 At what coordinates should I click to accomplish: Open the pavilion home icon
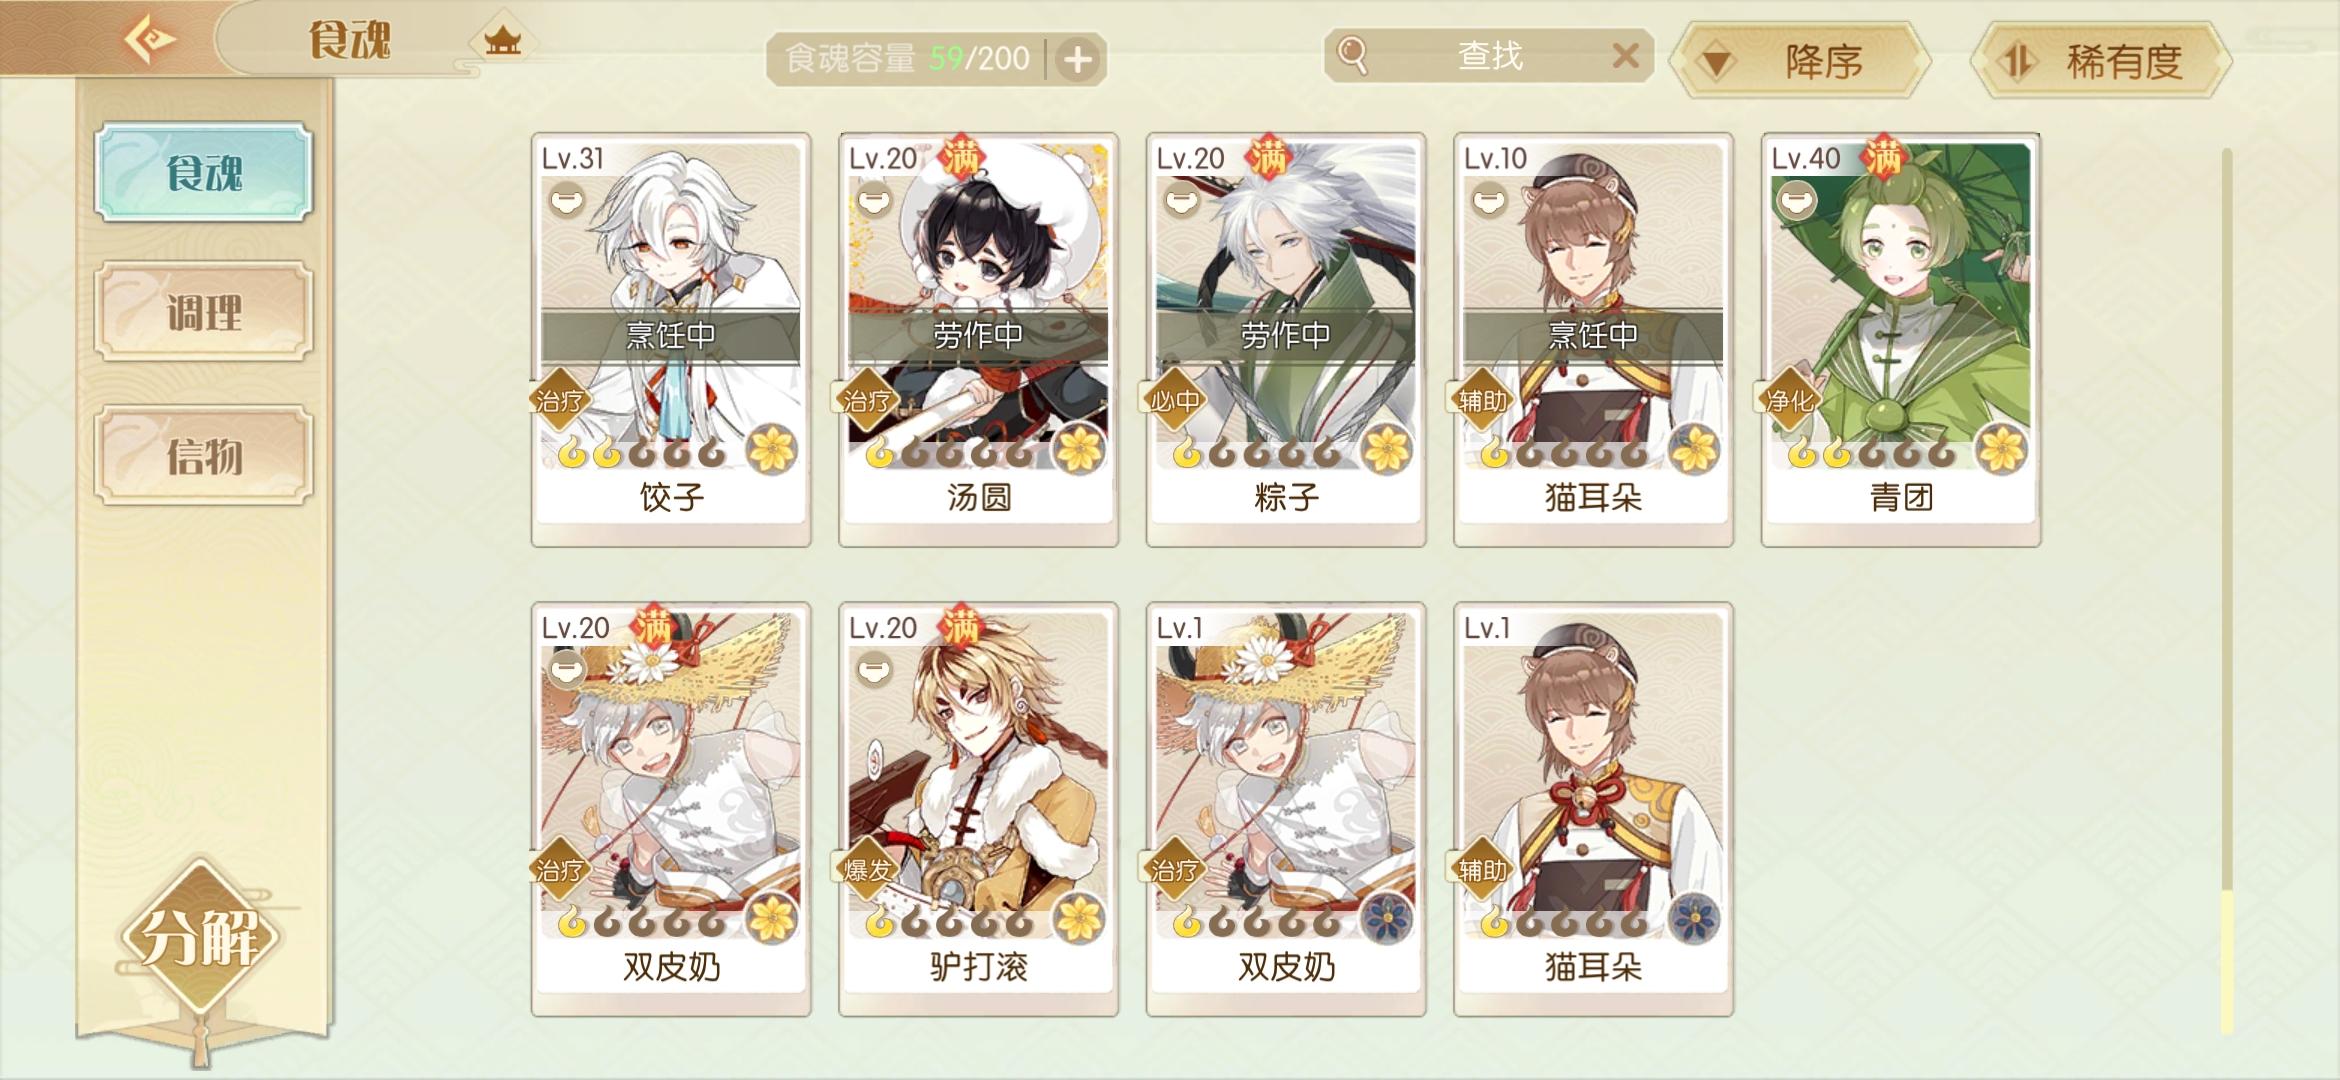502,41
